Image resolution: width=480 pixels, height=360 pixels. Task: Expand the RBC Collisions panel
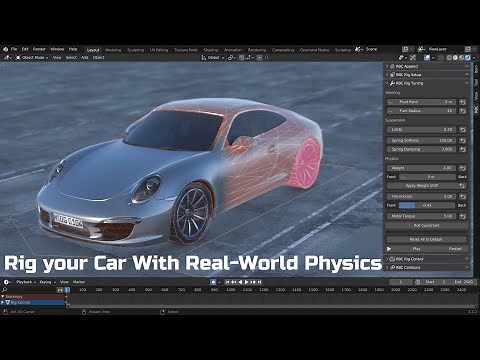[428, 267]
